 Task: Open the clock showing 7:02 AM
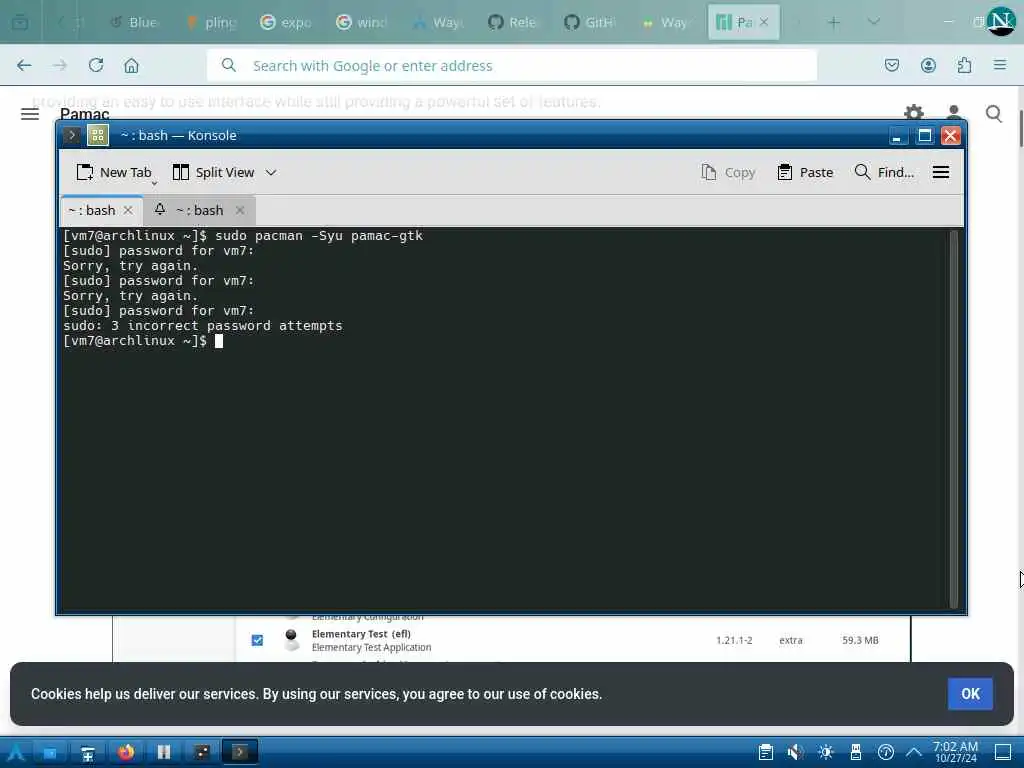(x=955, y=752)
